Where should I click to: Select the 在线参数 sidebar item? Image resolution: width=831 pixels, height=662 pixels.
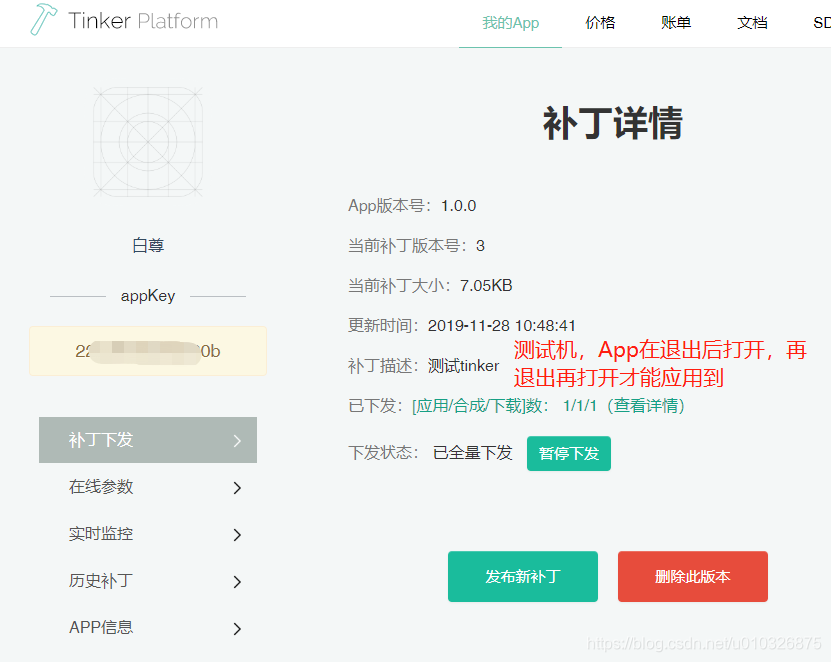[x=148, y=487]
